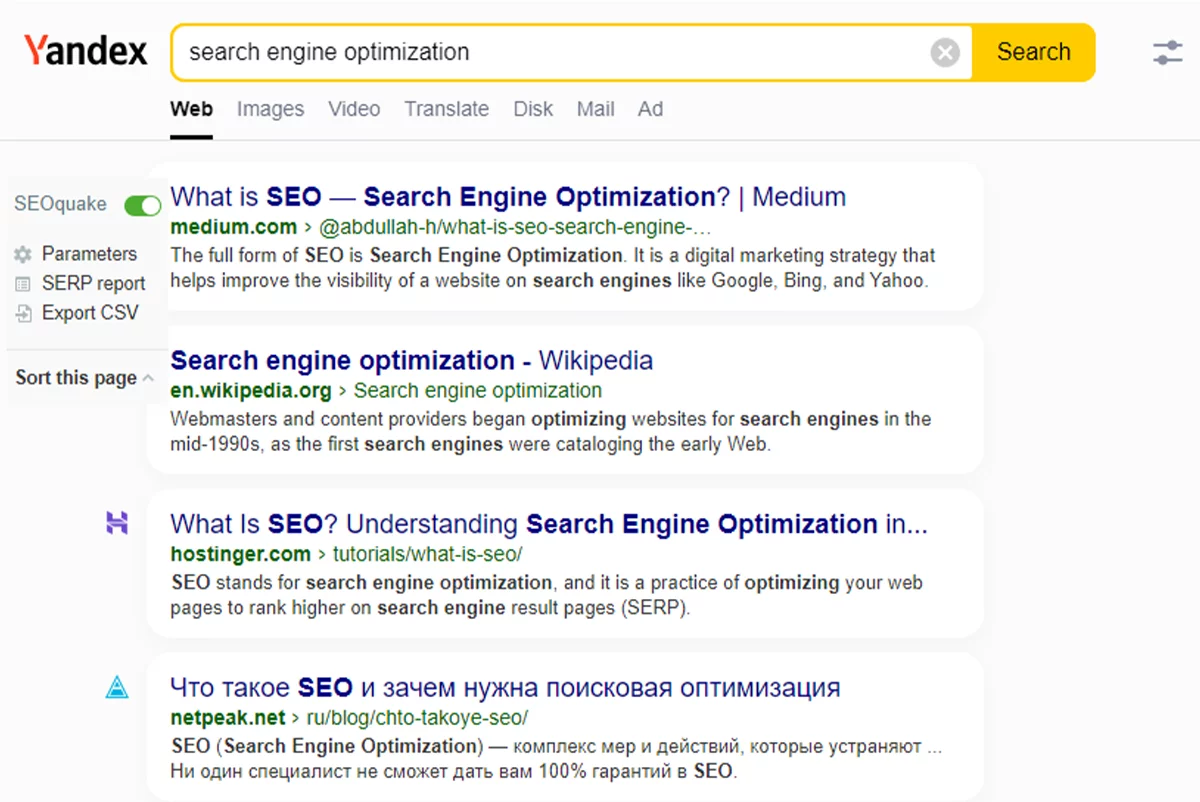Screen dimensions: 1200x802
Task: Switch to the Images tab
Action: click(270, 109)
